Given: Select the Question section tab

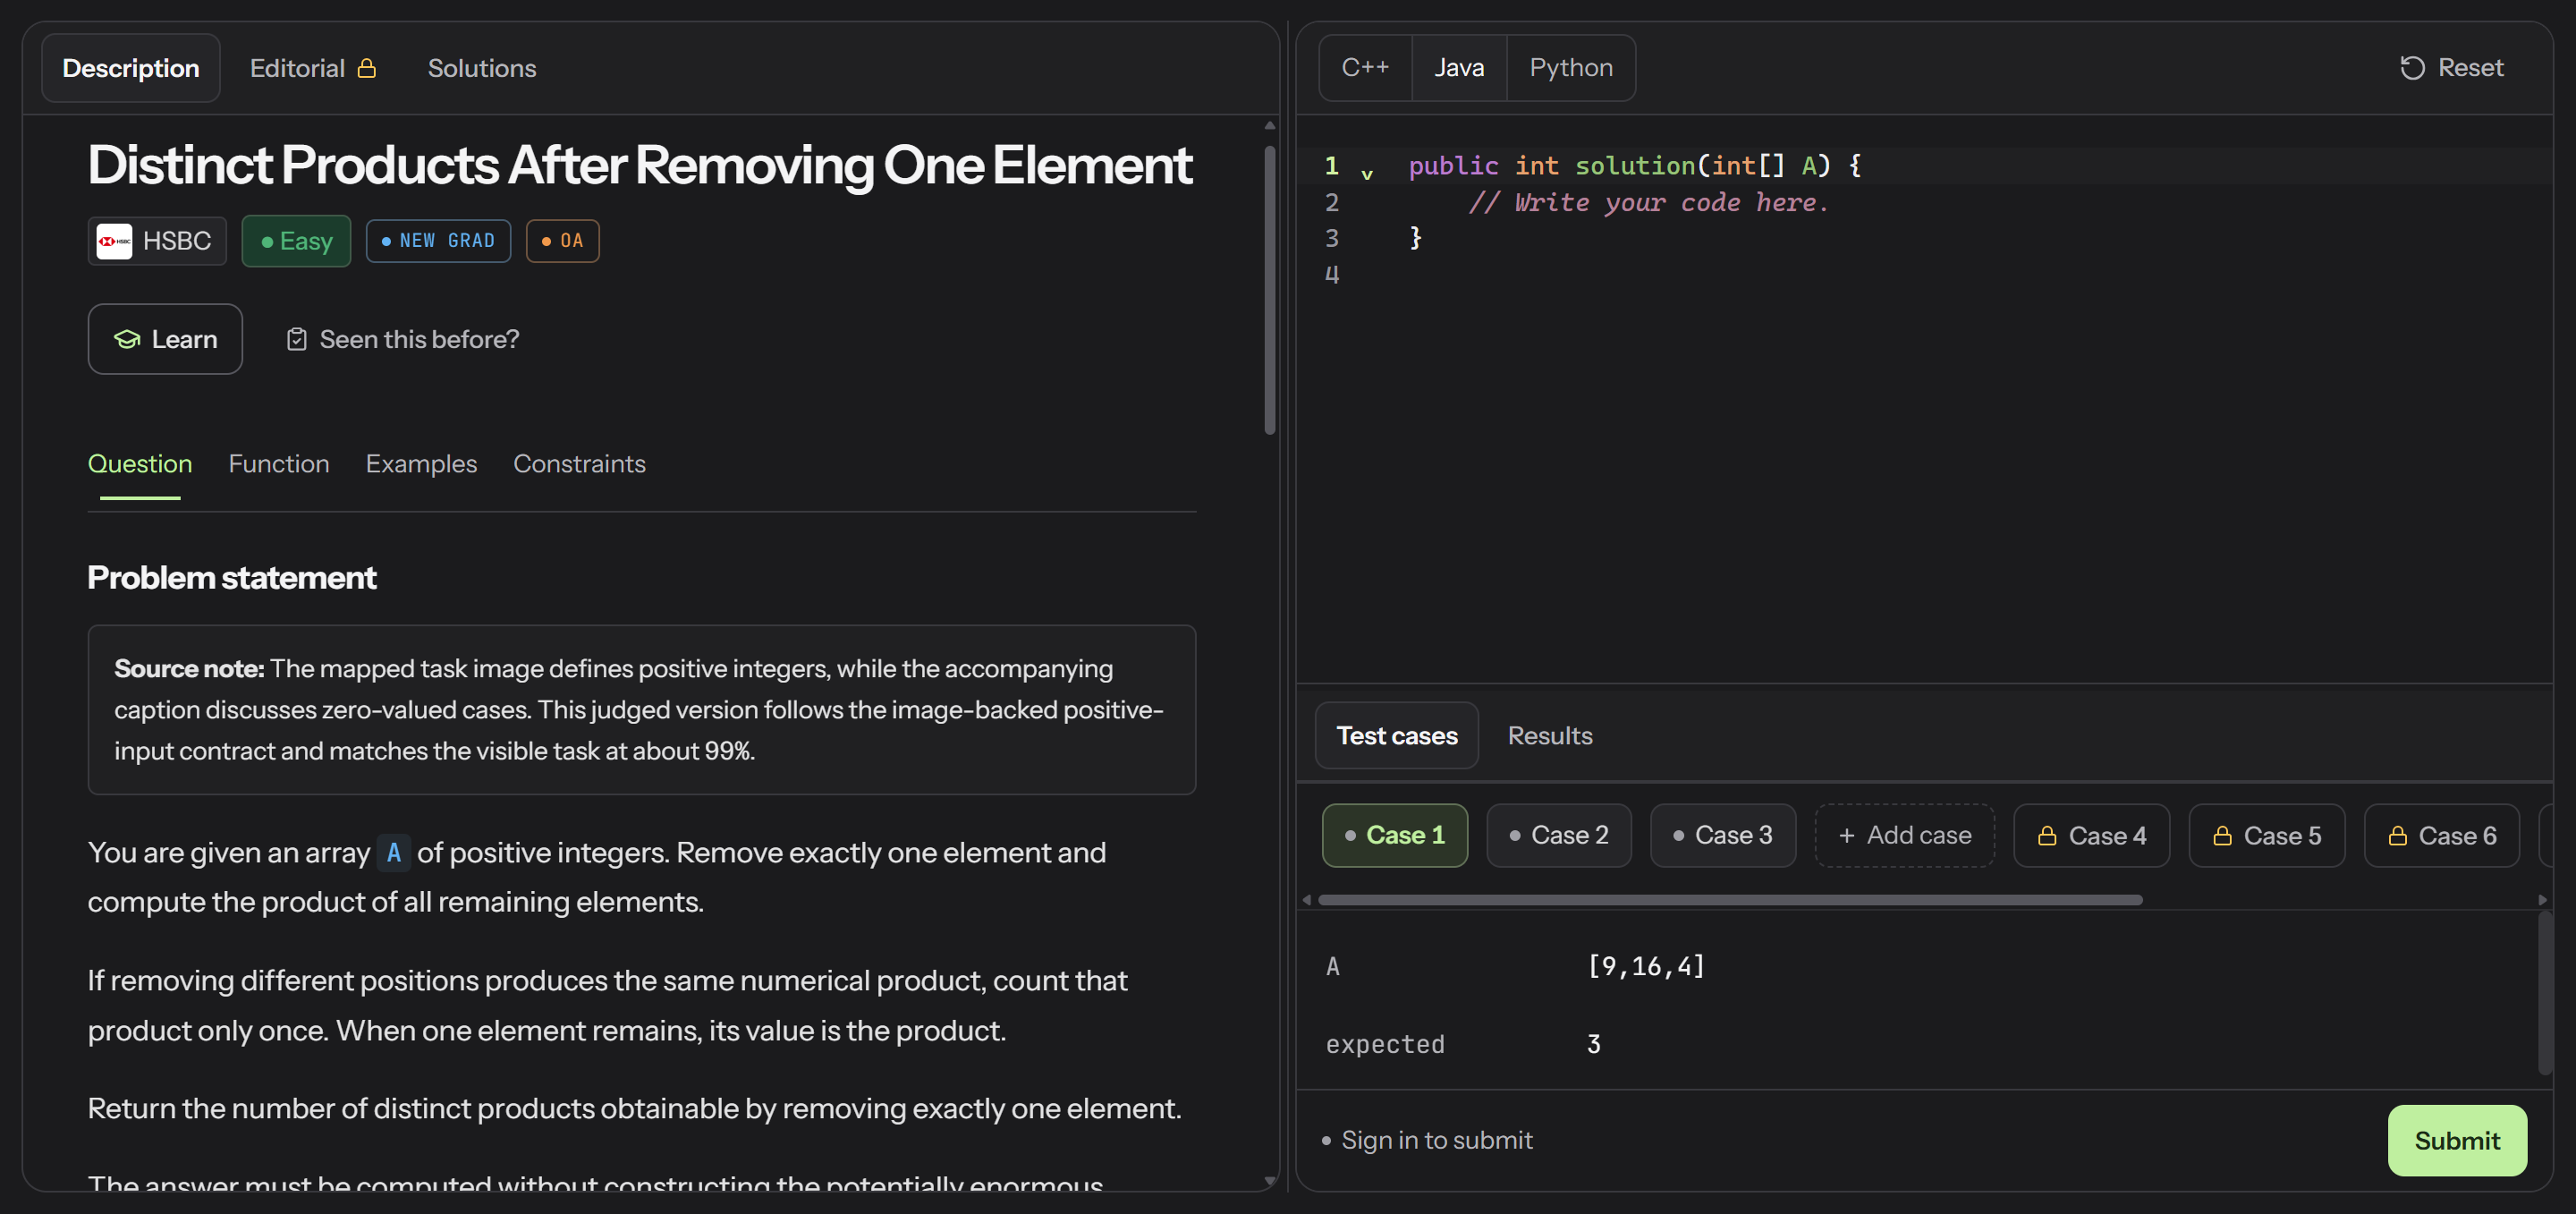Looking at the screenshot, I should [140, 464].
